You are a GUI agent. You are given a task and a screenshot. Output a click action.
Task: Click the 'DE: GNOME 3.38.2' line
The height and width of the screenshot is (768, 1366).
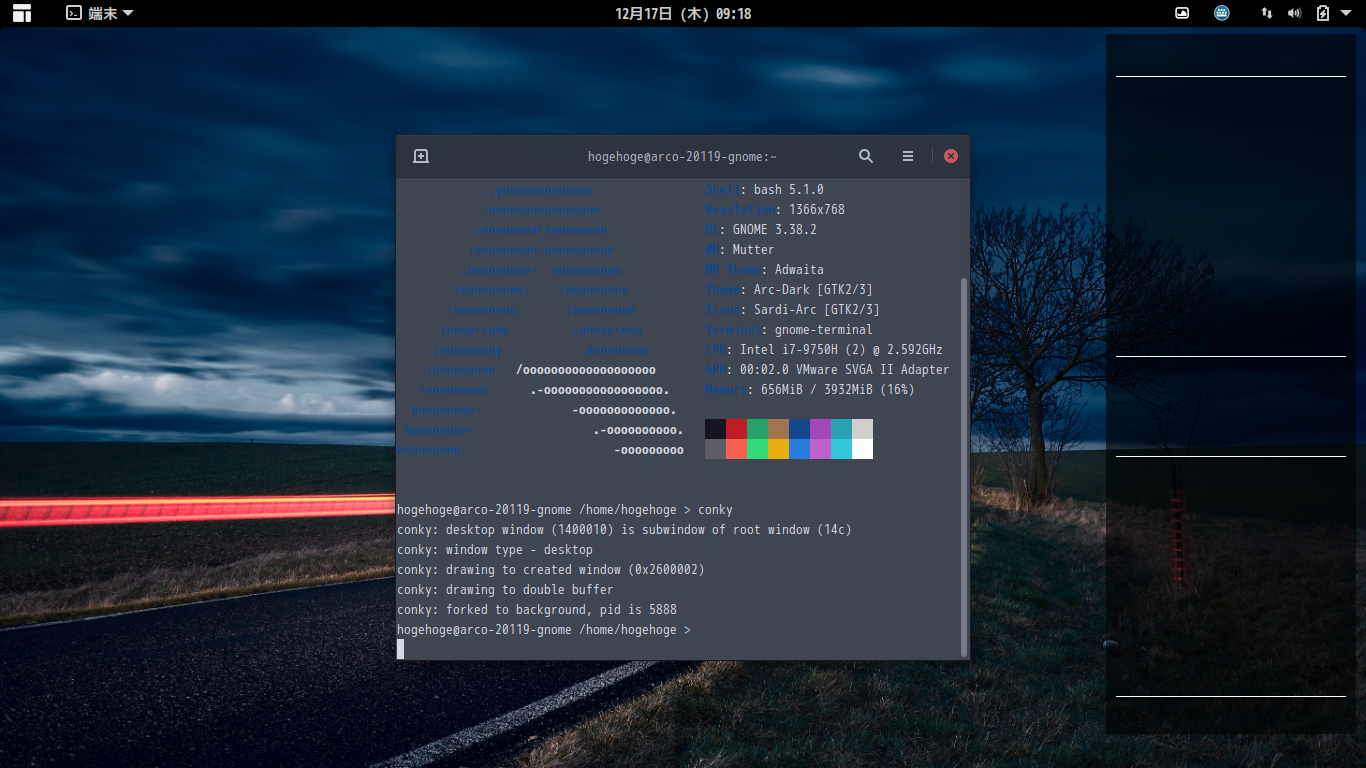(x=761, y=229)
